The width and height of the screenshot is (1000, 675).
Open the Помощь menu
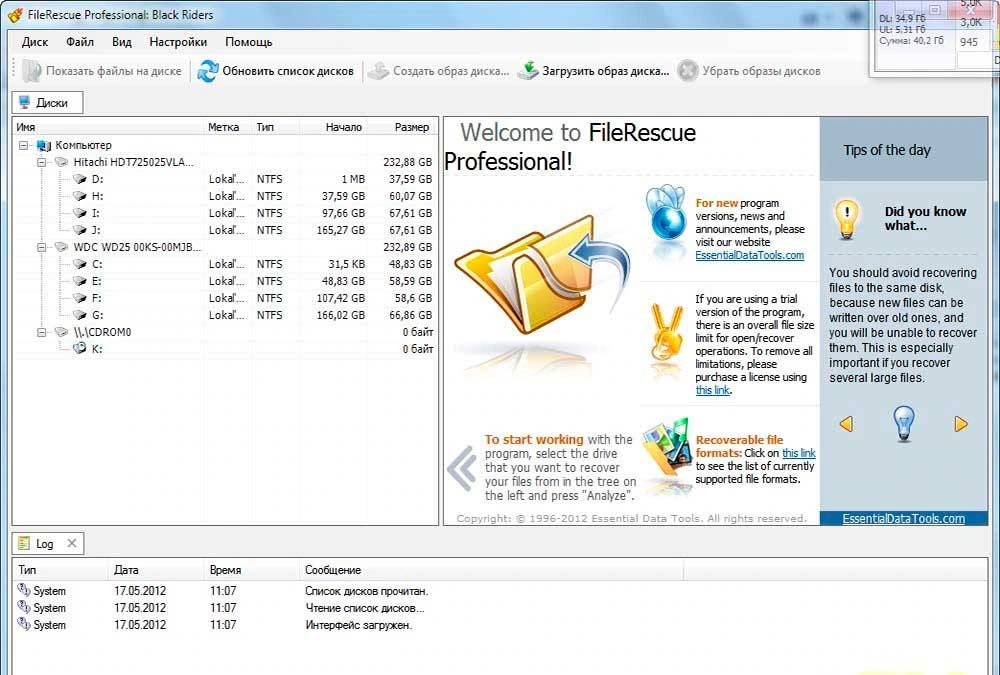(249, 42)
